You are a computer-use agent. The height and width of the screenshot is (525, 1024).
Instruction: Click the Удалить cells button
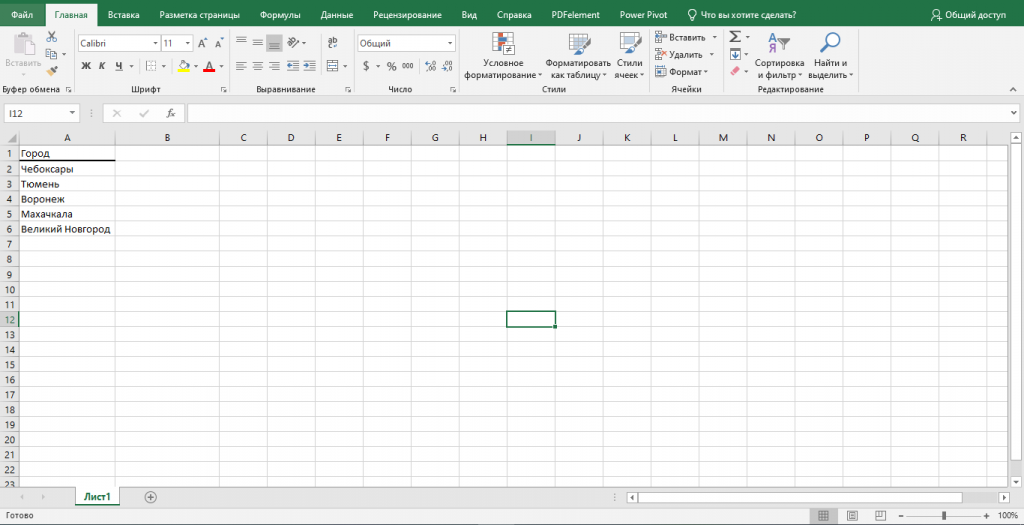coord(679,54)
